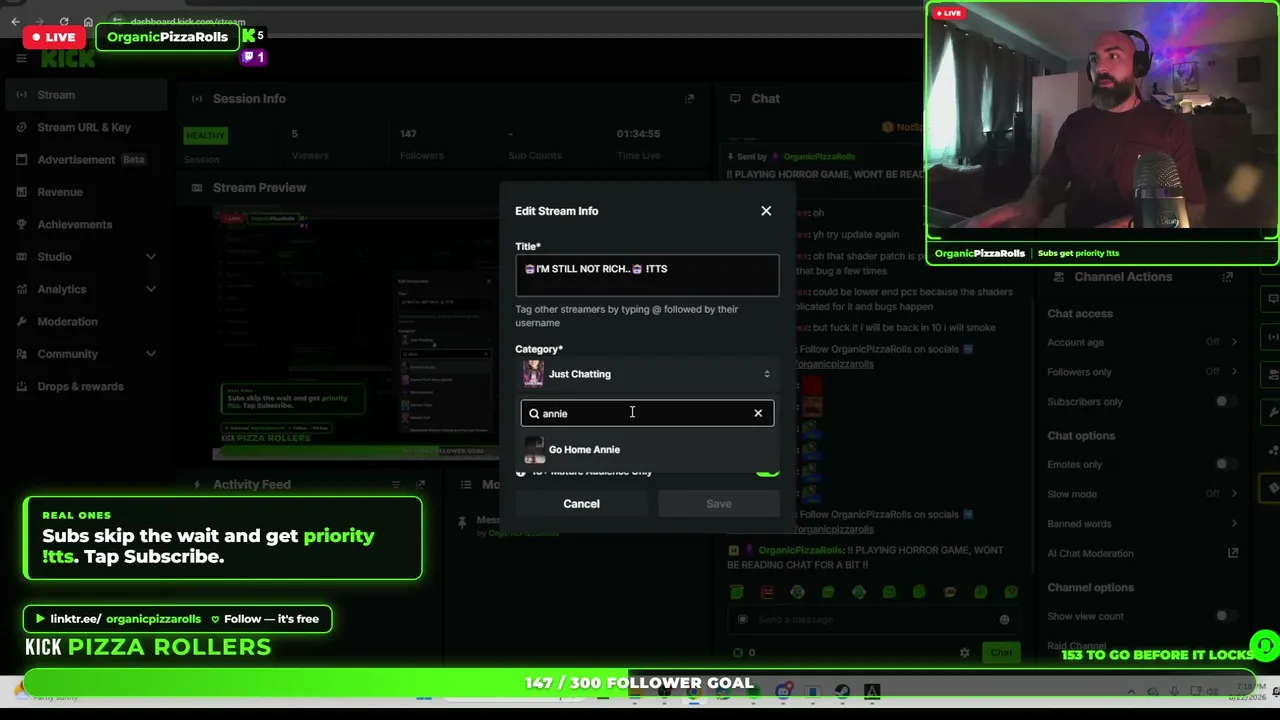Toggle the Subscribers only switch
1280x720 pixels.
click(x=1227, y=402)
